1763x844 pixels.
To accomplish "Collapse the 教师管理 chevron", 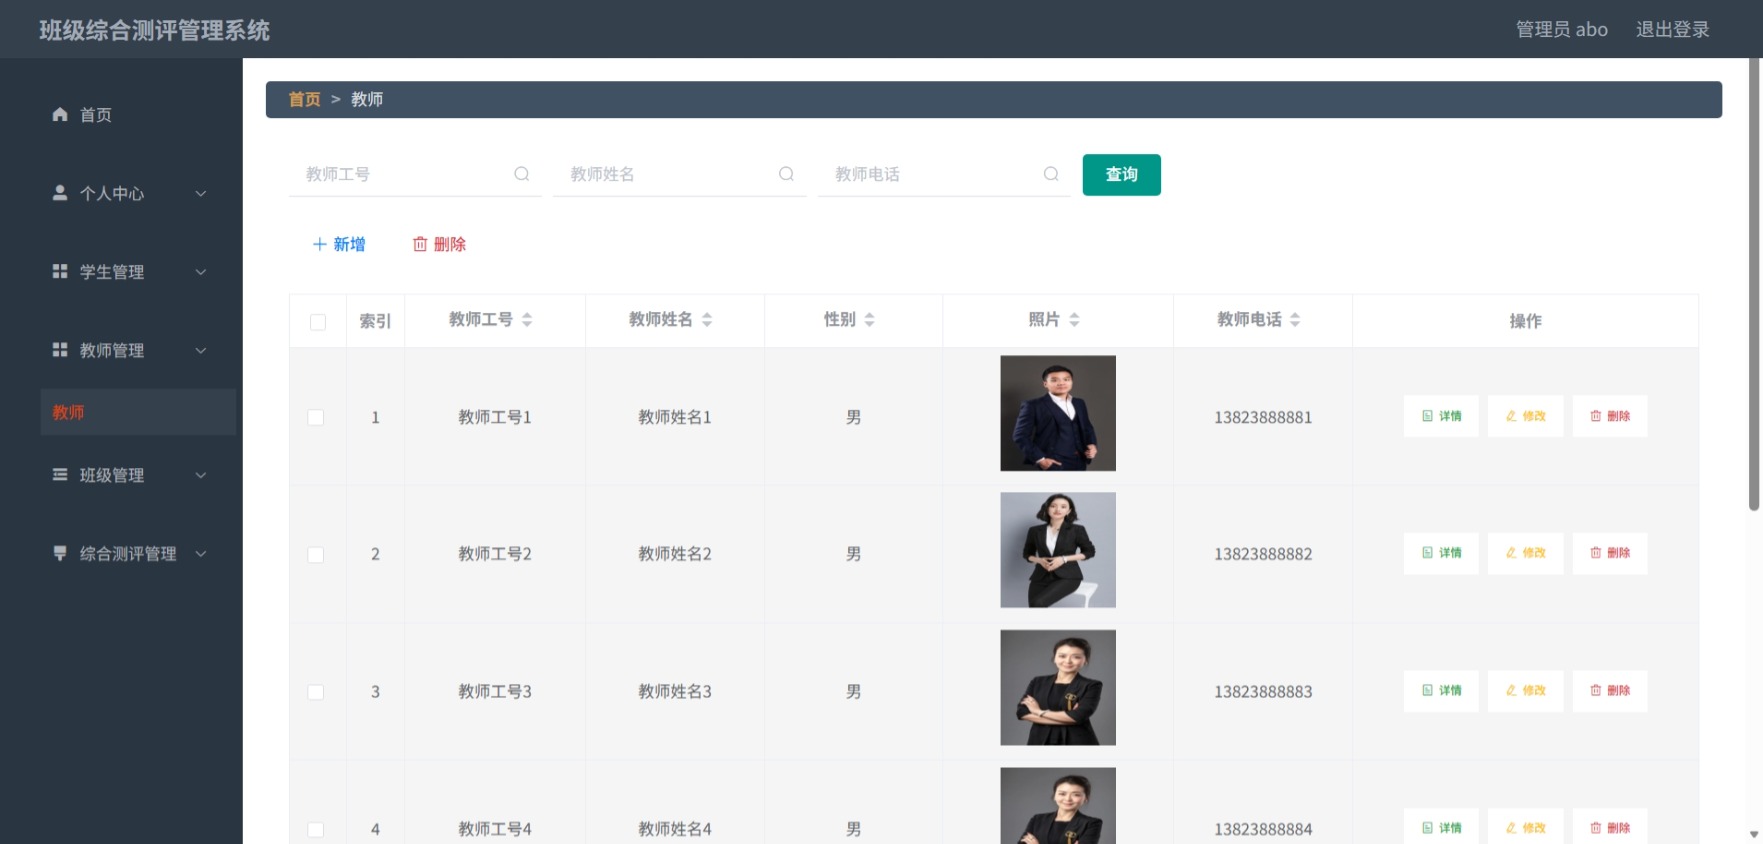I will 201,350.
